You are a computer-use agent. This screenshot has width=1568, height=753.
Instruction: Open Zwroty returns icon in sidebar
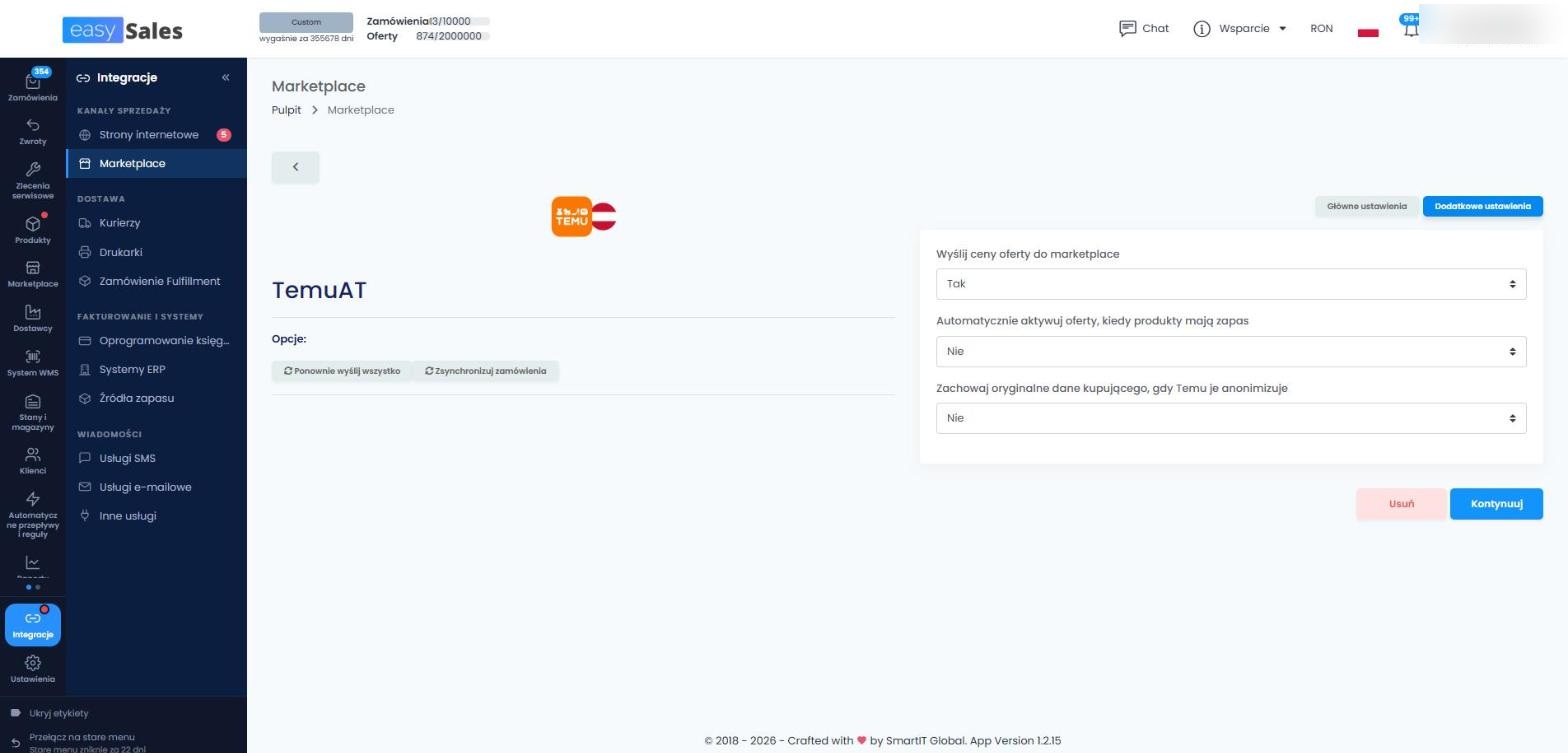(32, 131)
